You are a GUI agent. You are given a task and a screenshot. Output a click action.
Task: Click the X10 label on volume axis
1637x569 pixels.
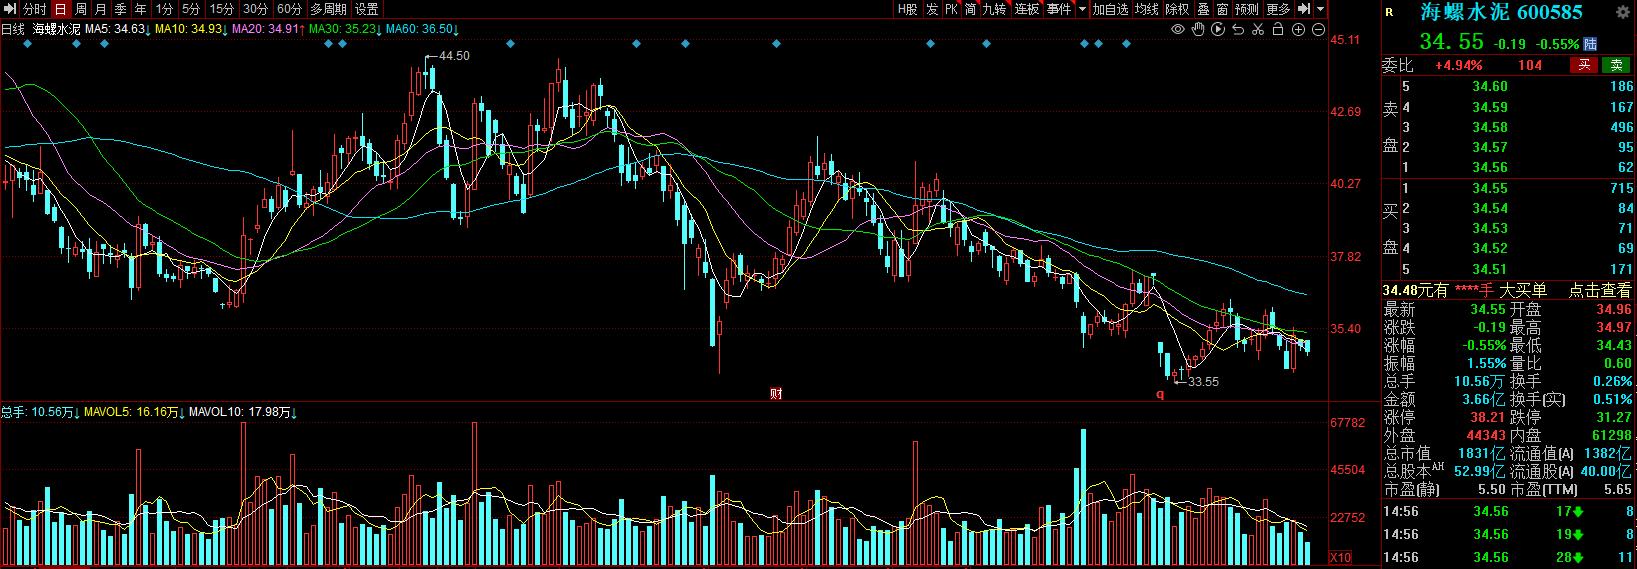1341,557
